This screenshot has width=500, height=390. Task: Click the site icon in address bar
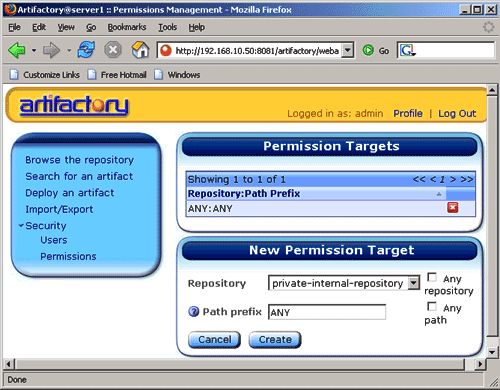(x=165, y=51)
